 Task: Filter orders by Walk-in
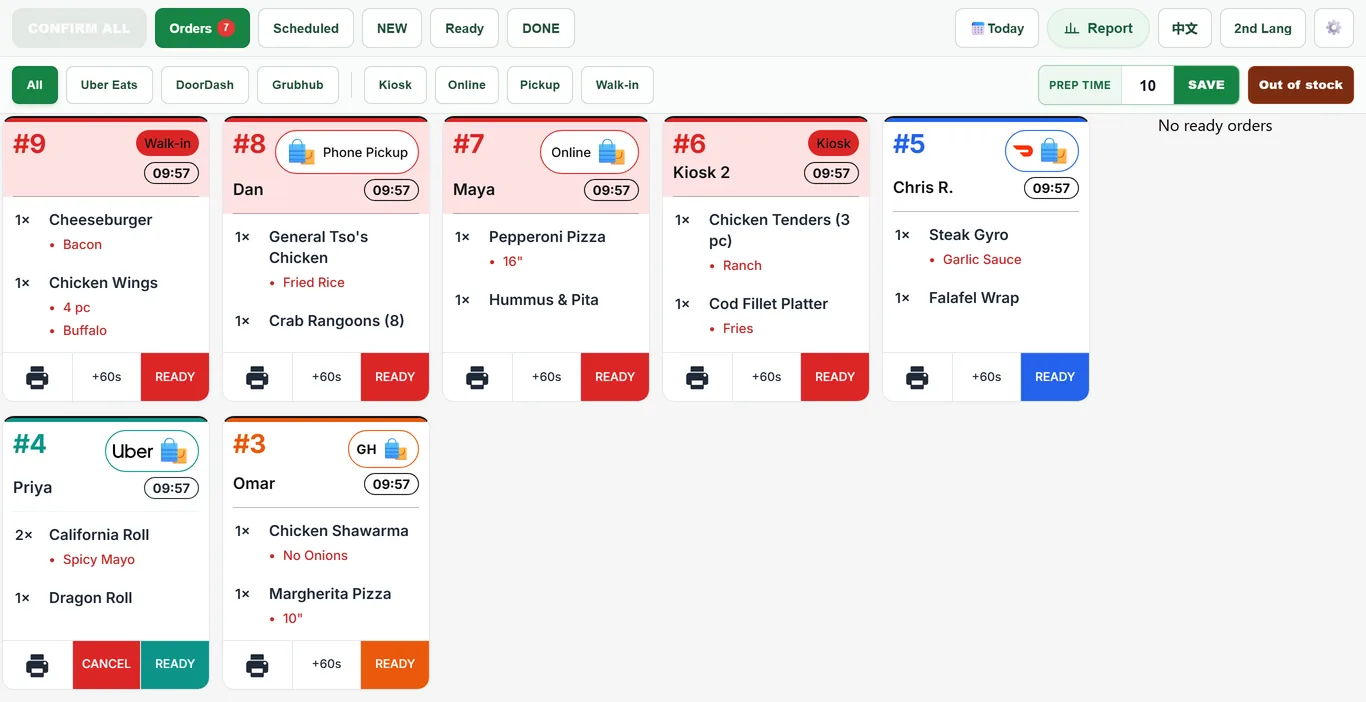(x=617, y=85)
